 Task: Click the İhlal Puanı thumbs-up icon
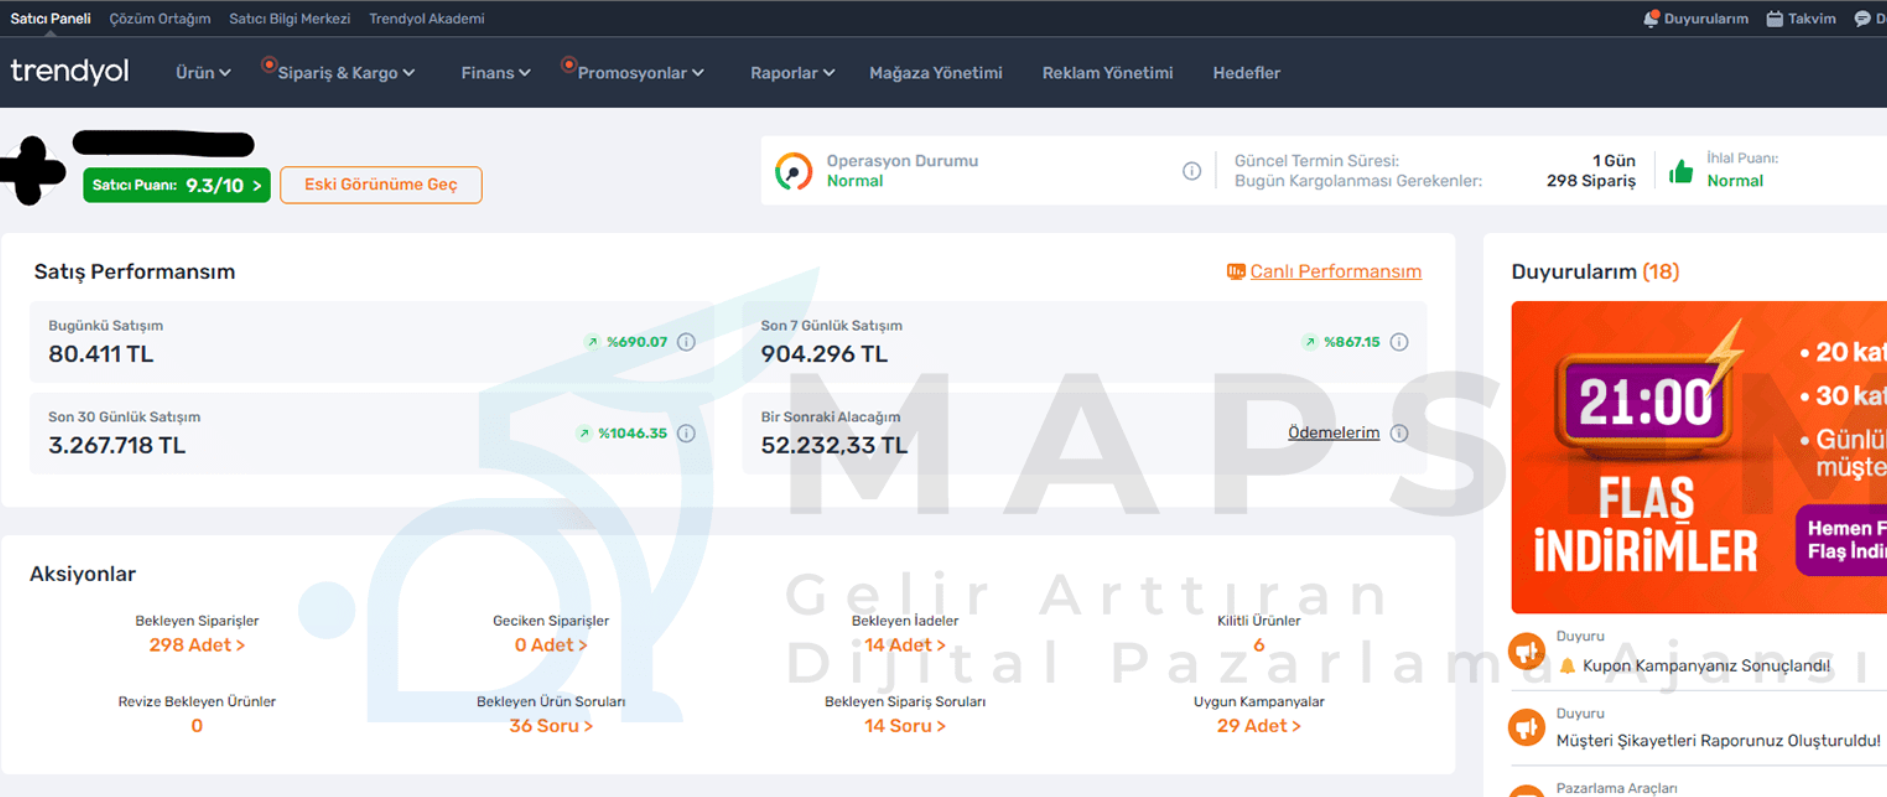pos(1681,171)
